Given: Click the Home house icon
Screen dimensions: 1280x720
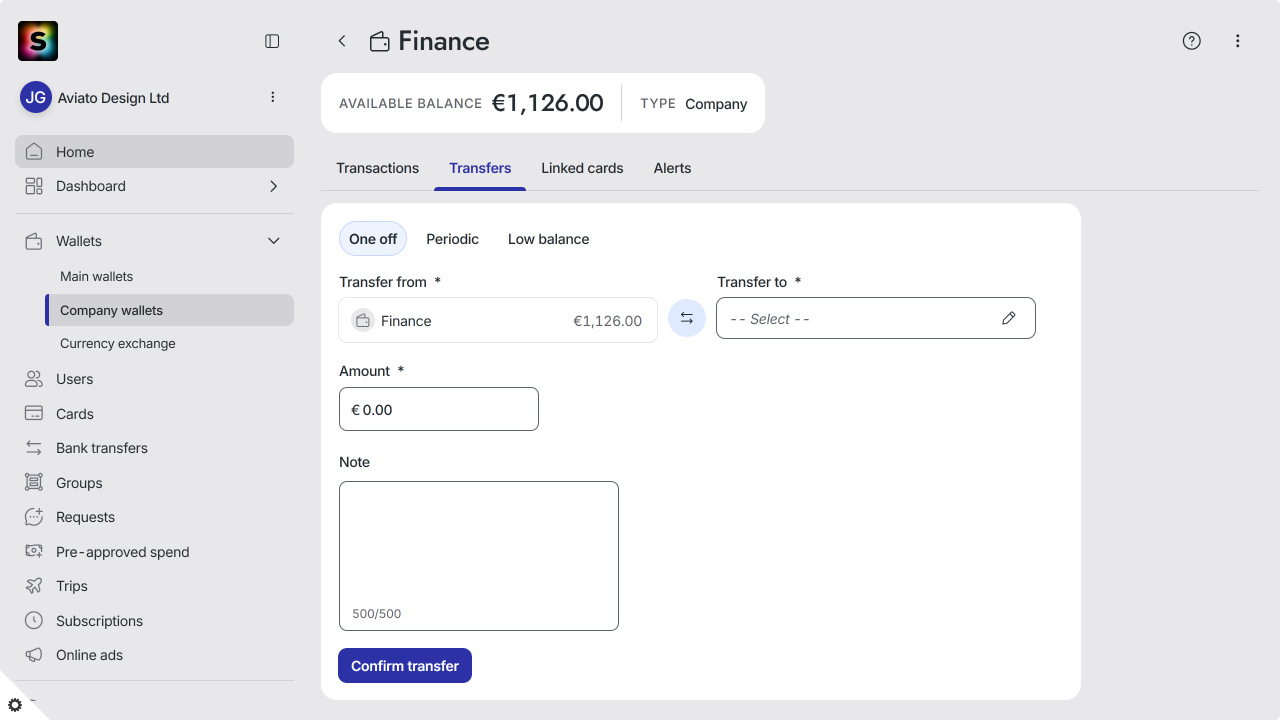Looking at the screenshot, I should pyautogui.click(x=34, y=152).
